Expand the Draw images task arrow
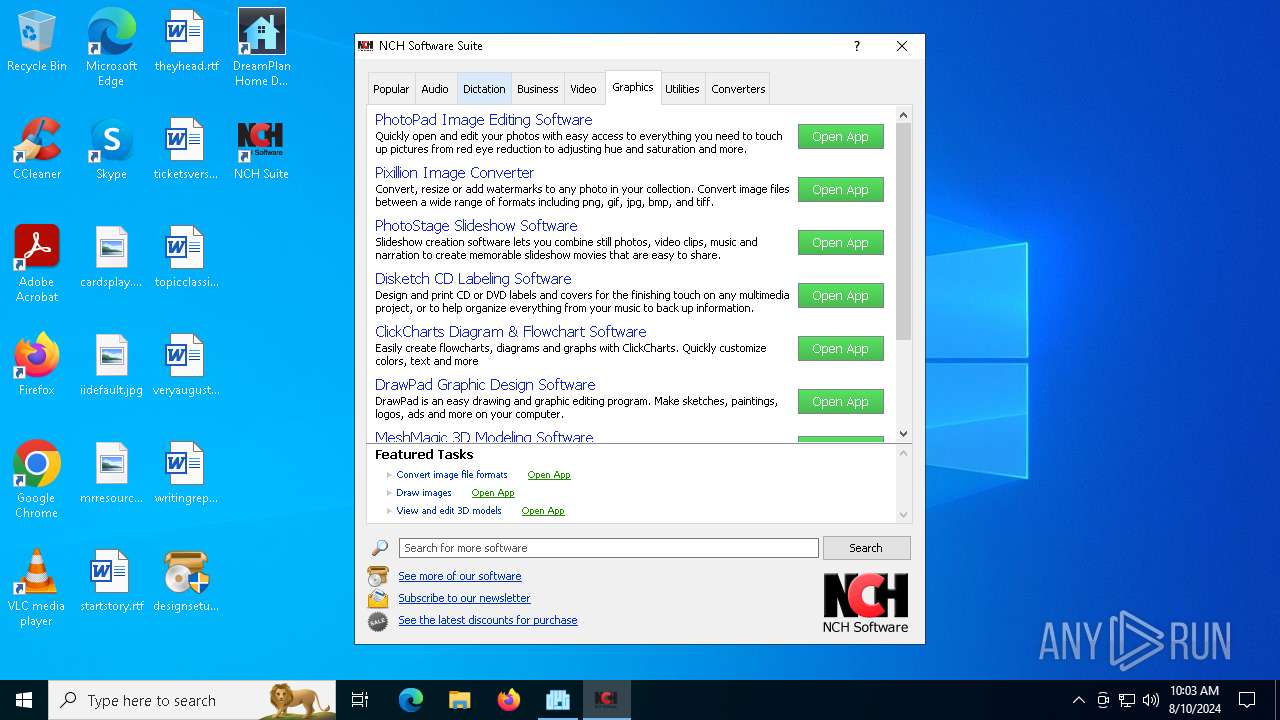This screenshot has height=720, width=1280. coord(390,493)
